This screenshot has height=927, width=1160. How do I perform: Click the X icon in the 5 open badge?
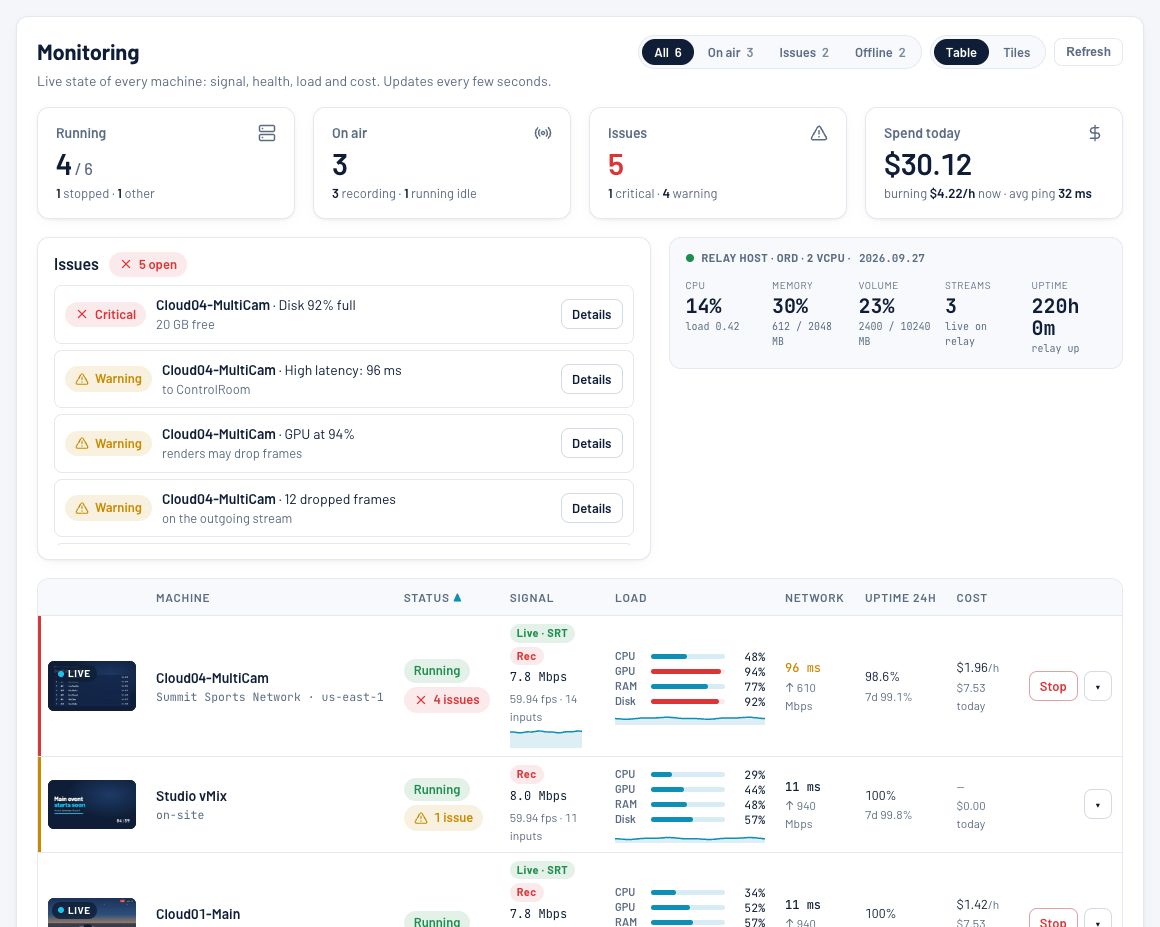[126, 264]
